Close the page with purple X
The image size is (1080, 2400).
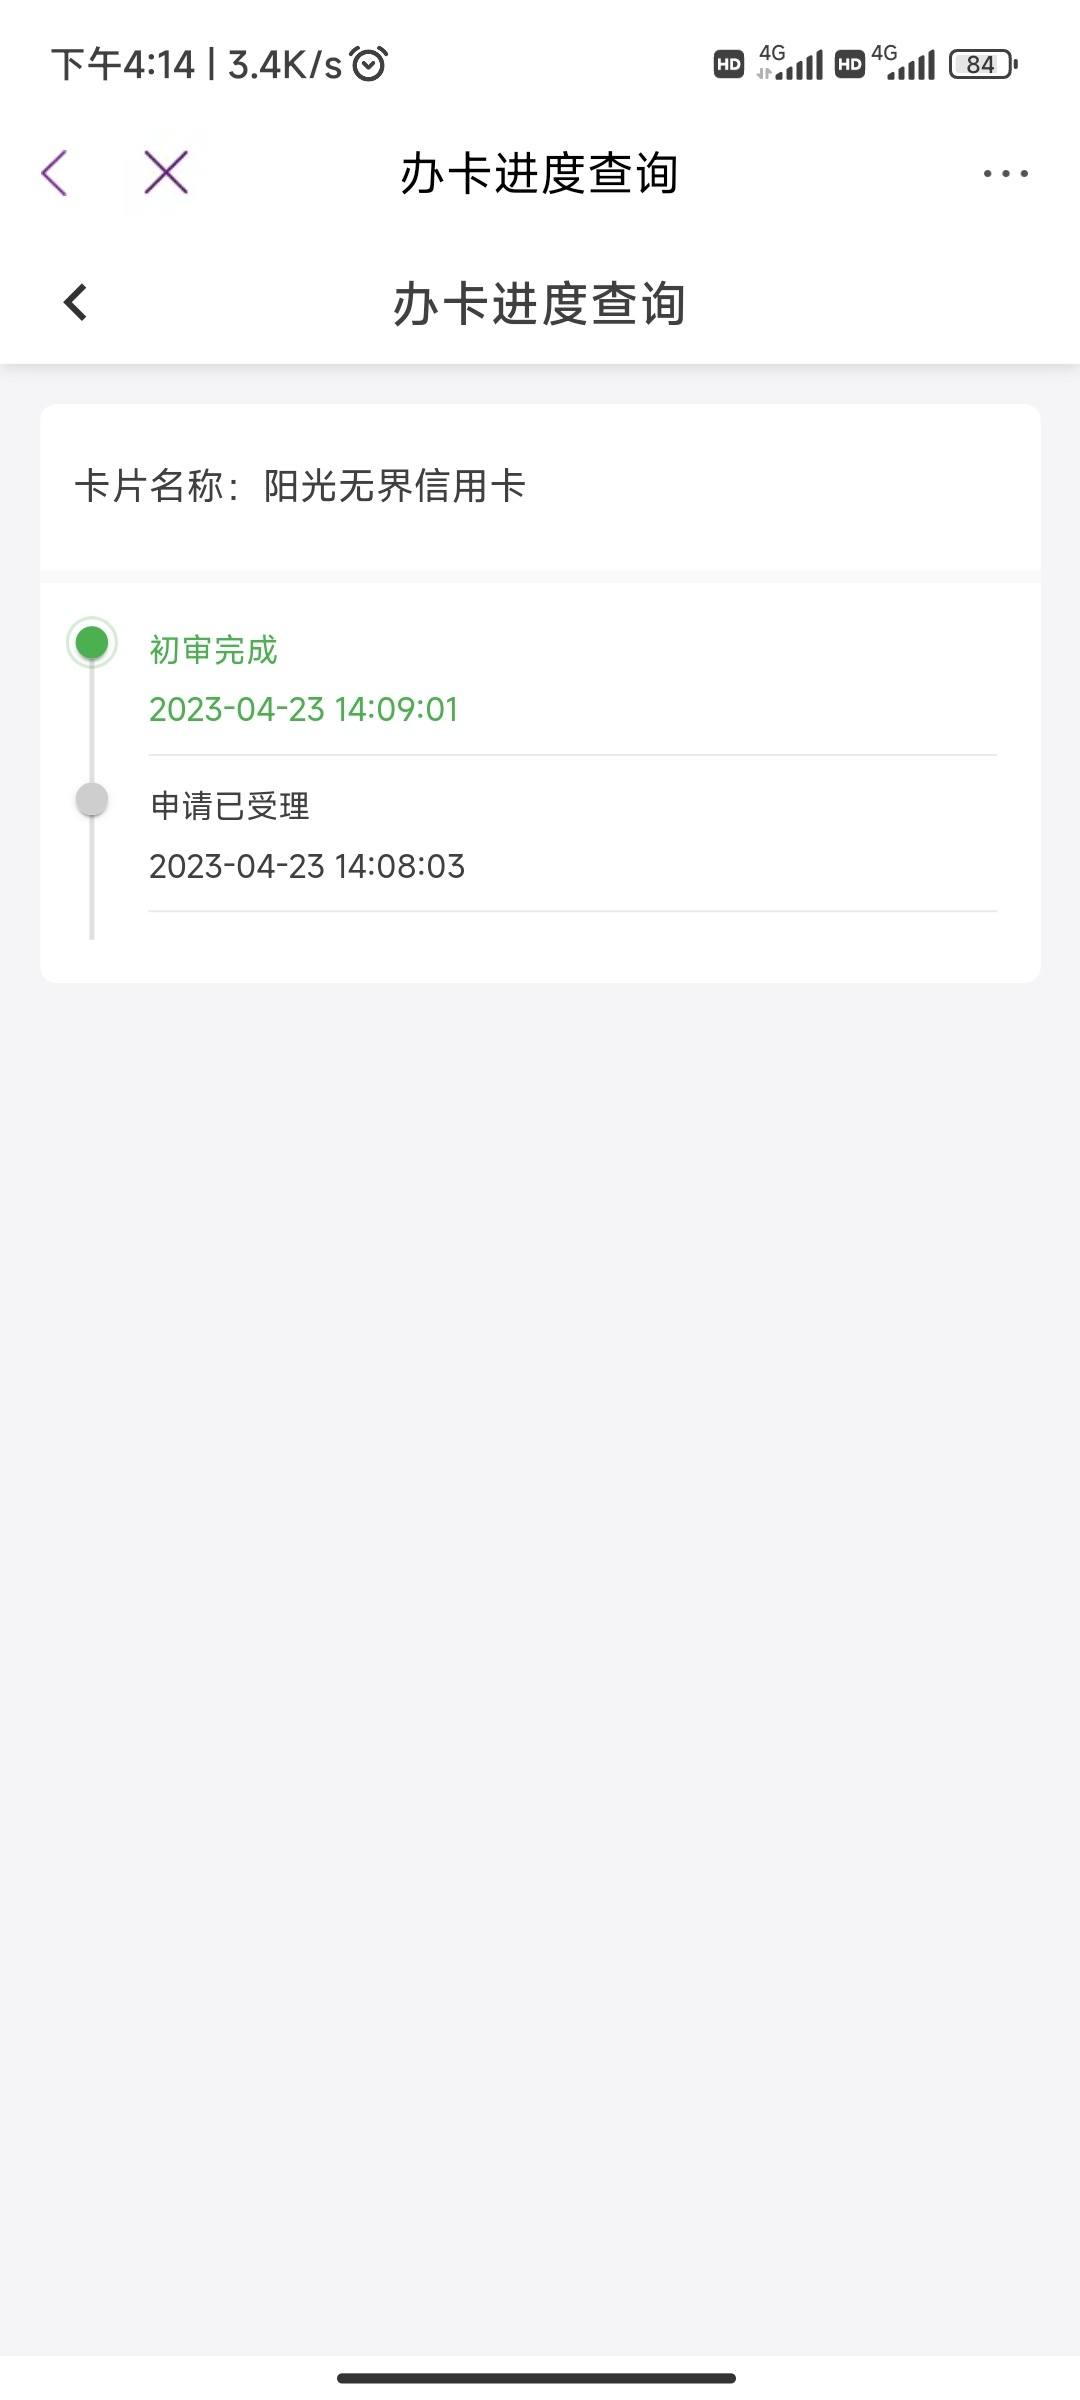click(166, 172)
